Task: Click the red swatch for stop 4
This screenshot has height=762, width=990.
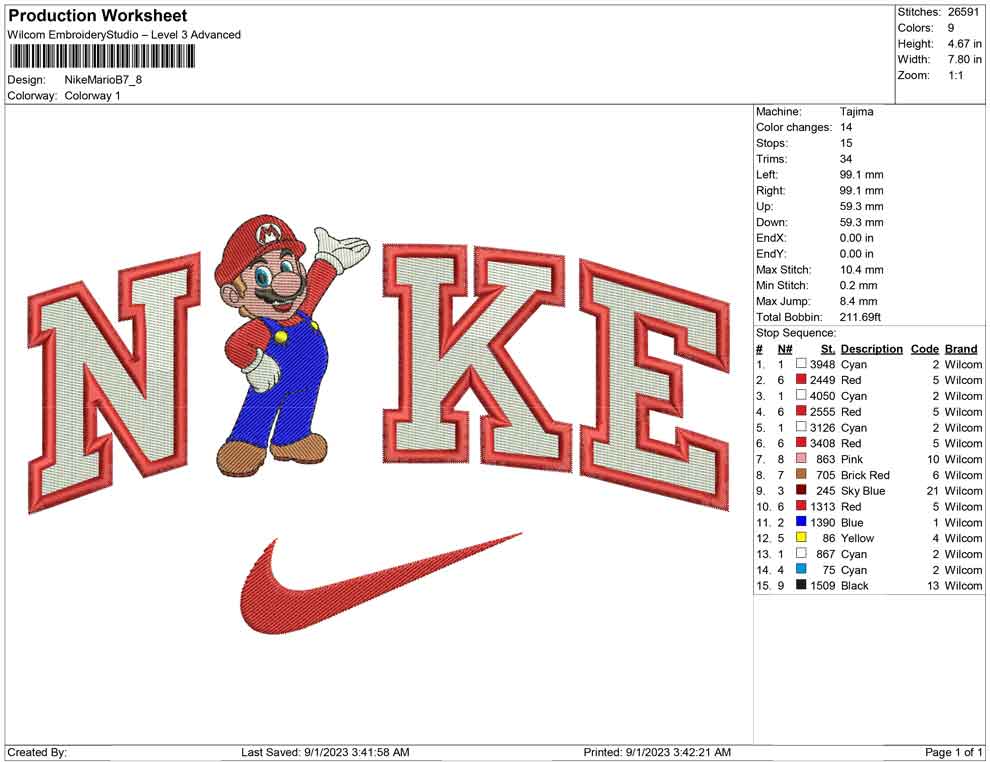Action: (801, 411)
